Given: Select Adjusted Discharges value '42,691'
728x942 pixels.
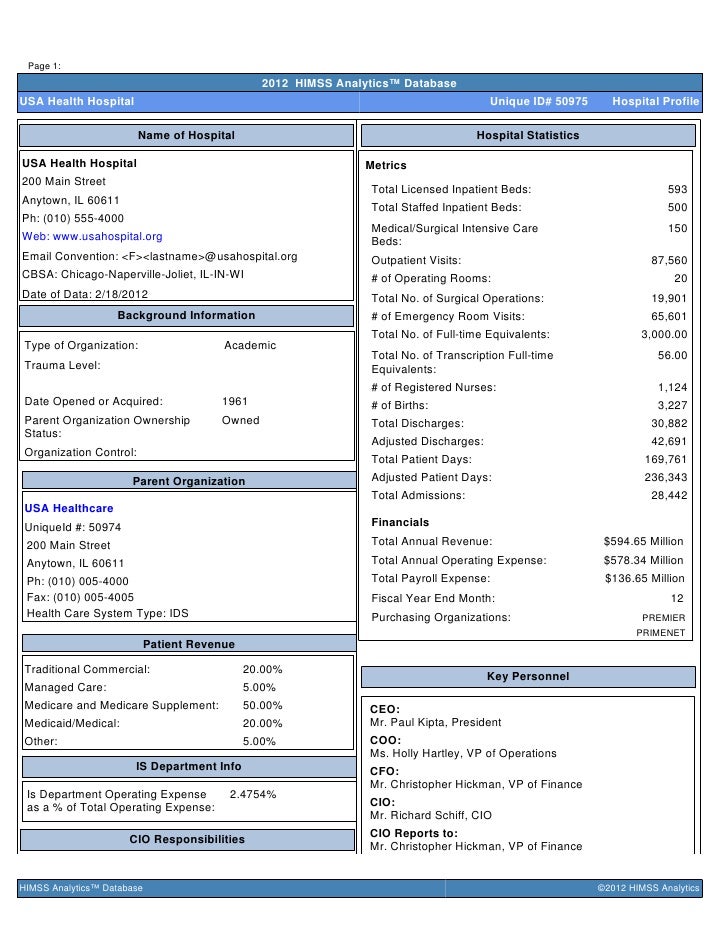Looking at the screenshot, I should click(669, 442).
